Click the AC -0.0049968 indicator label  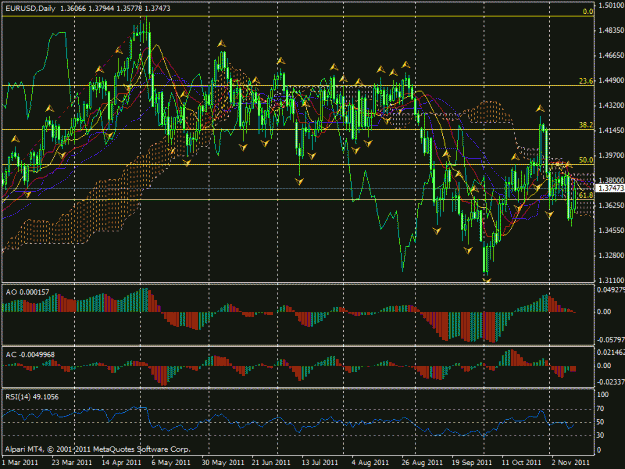pos(30,354)
